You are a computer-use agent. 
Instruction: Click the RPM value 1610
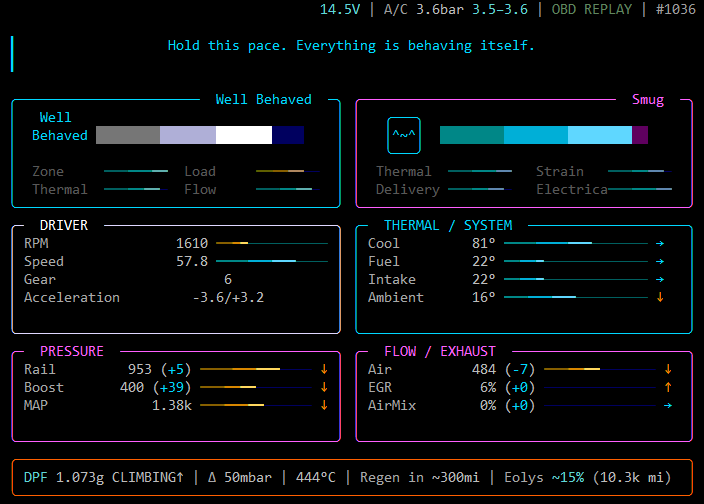(x=192, y=243)
